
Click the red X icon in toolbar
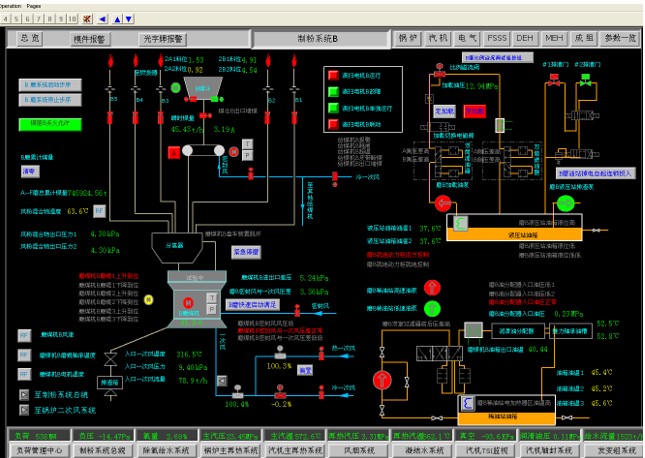pos(87,18)
